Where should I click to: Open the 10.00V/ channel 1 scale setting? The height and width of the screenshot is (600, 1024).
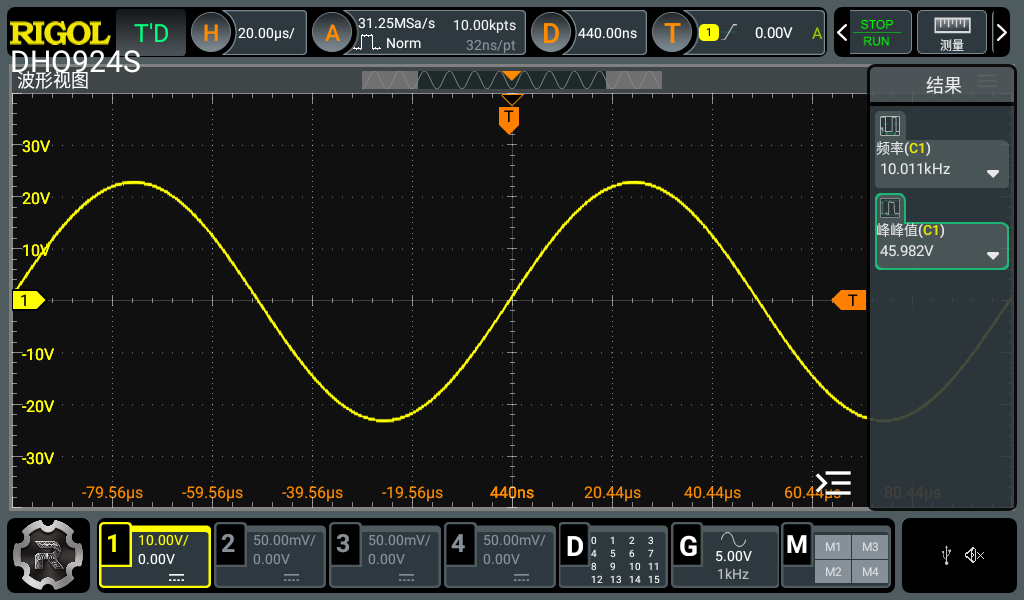(x=163, y=541)
